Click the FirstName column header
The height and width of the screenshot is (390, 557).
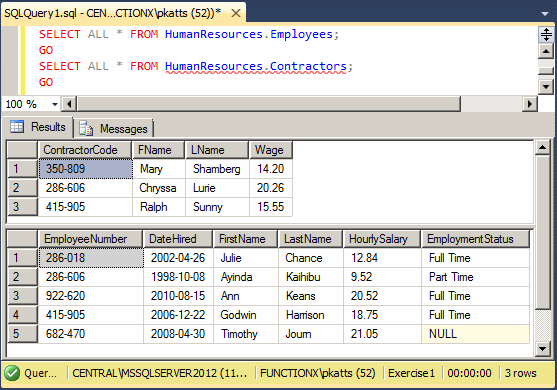245,239
